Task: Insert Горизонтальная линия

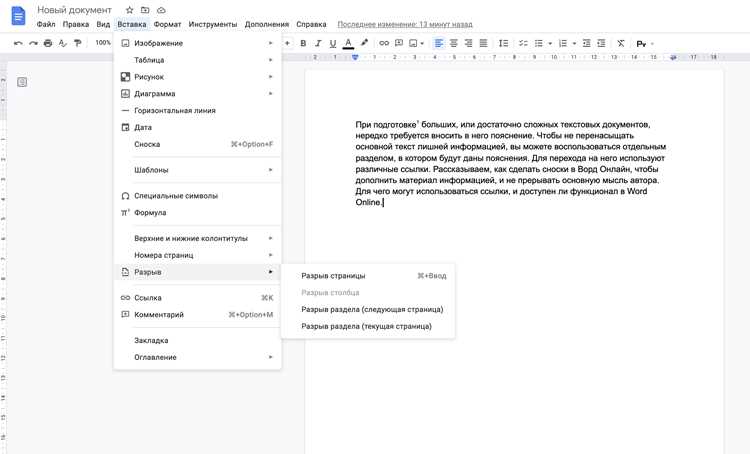Action: [198, 111]
